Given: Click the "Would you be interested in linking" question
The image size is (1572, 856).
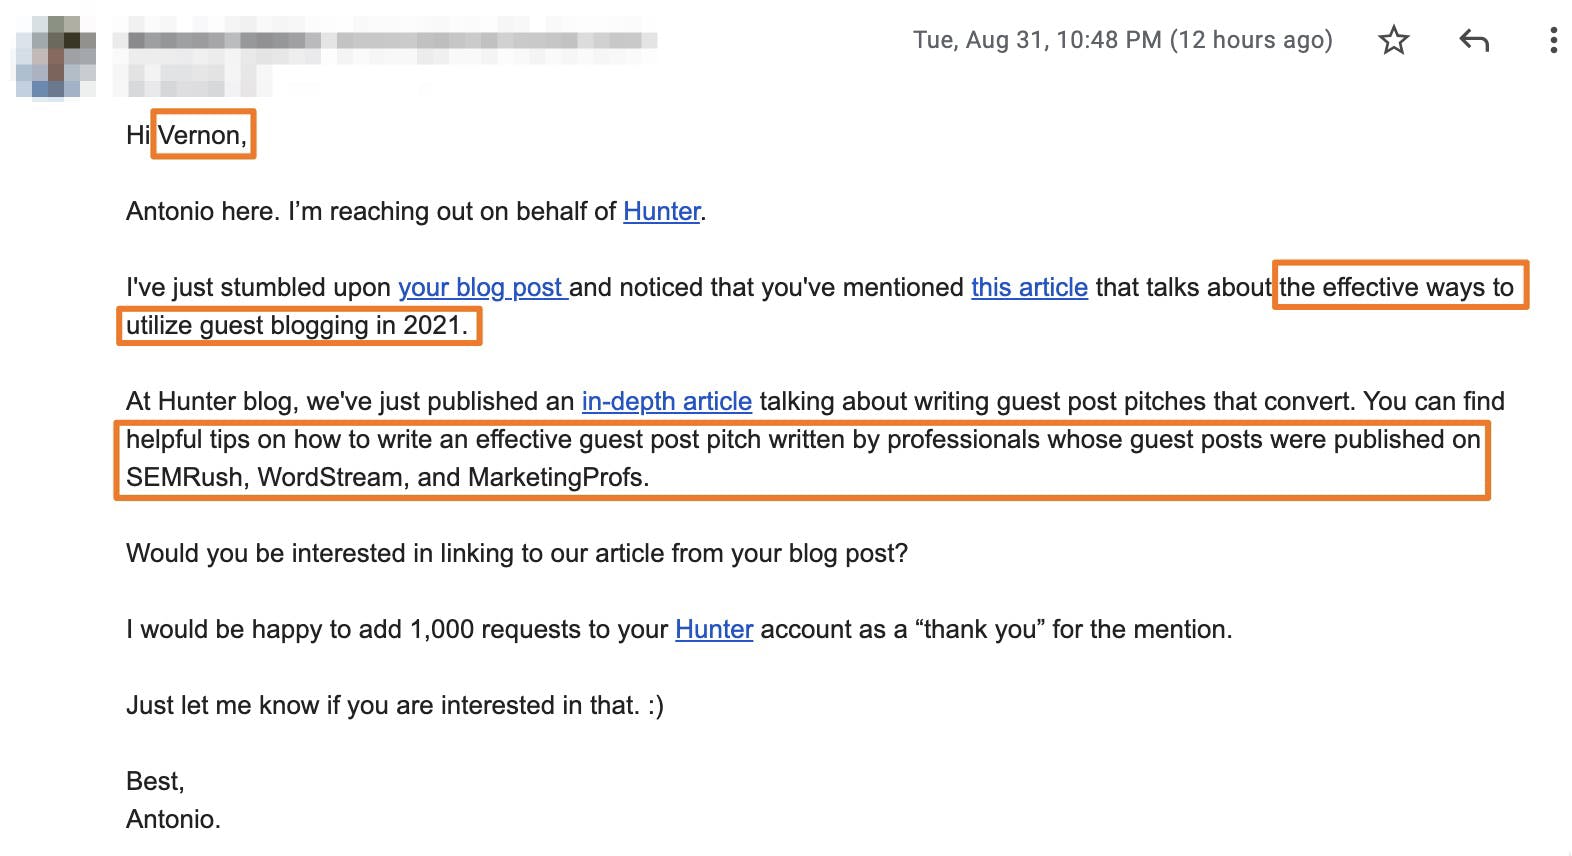Looking at the screenshot, I should [516, 554].
